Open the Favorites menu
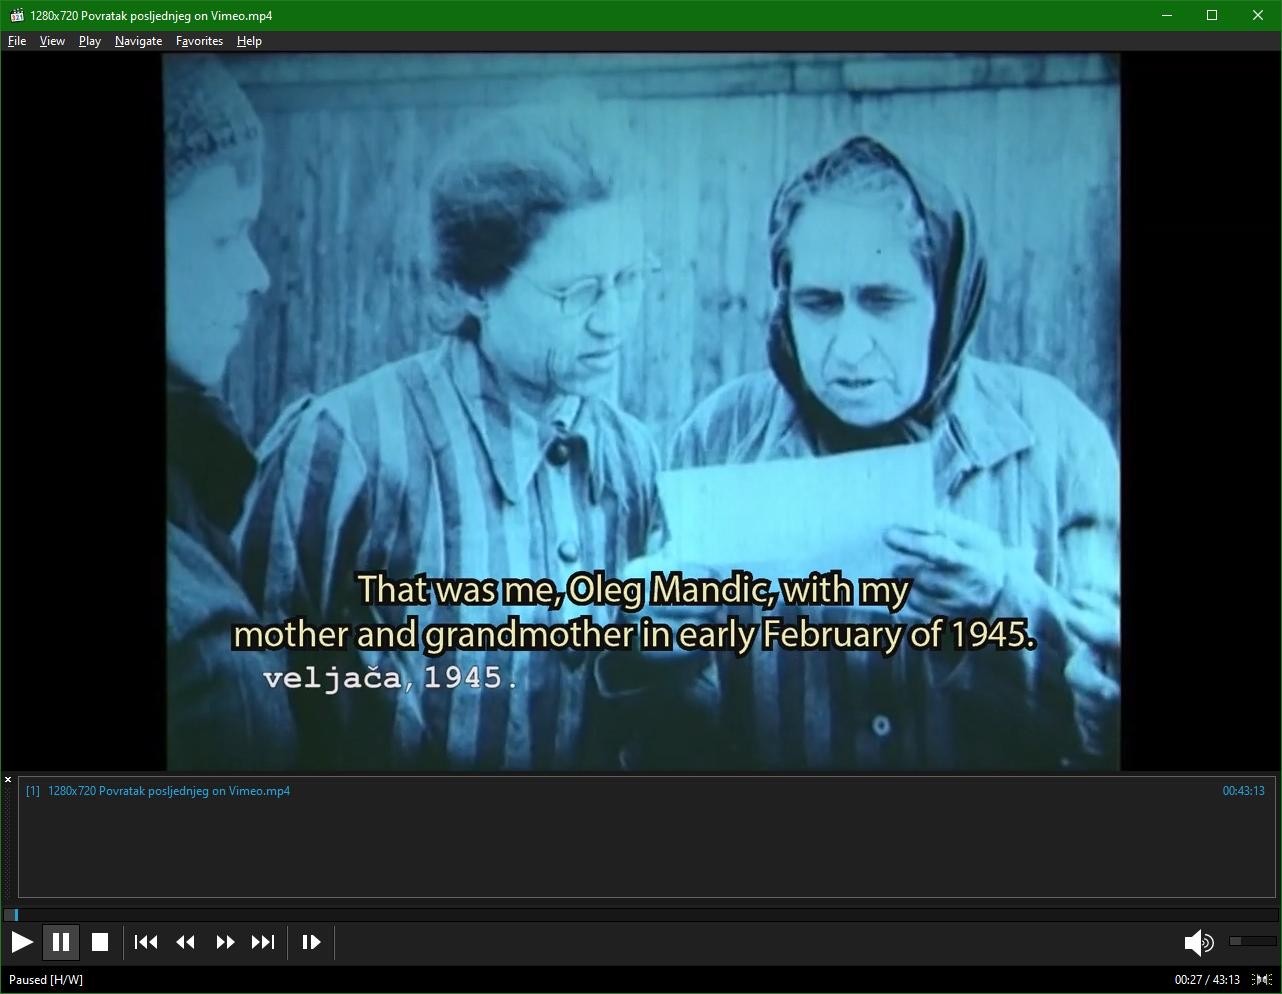 click(x=199, y=41)
